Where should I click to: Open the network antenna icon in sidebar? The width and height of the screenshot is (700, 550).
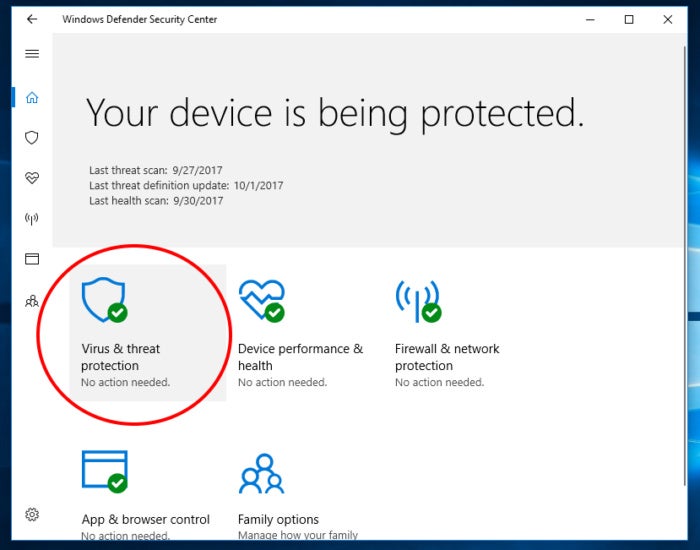tap(32, 219)
